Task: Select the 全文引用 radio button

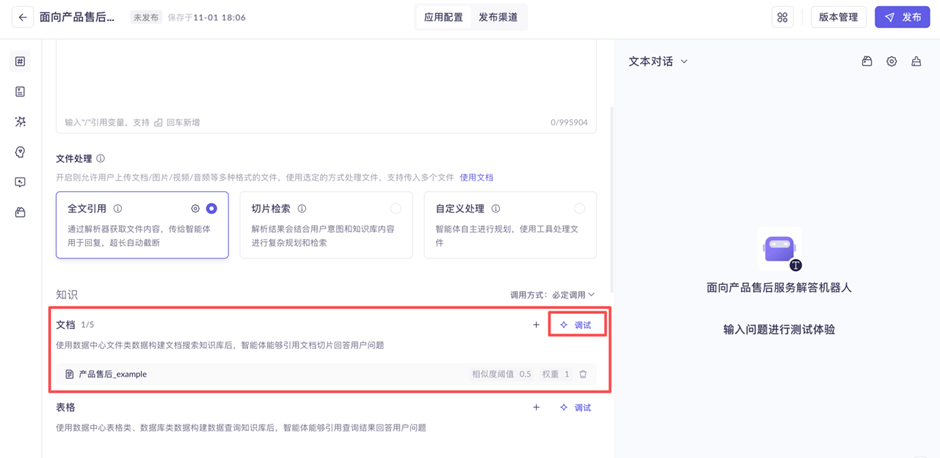Action: 211,209
